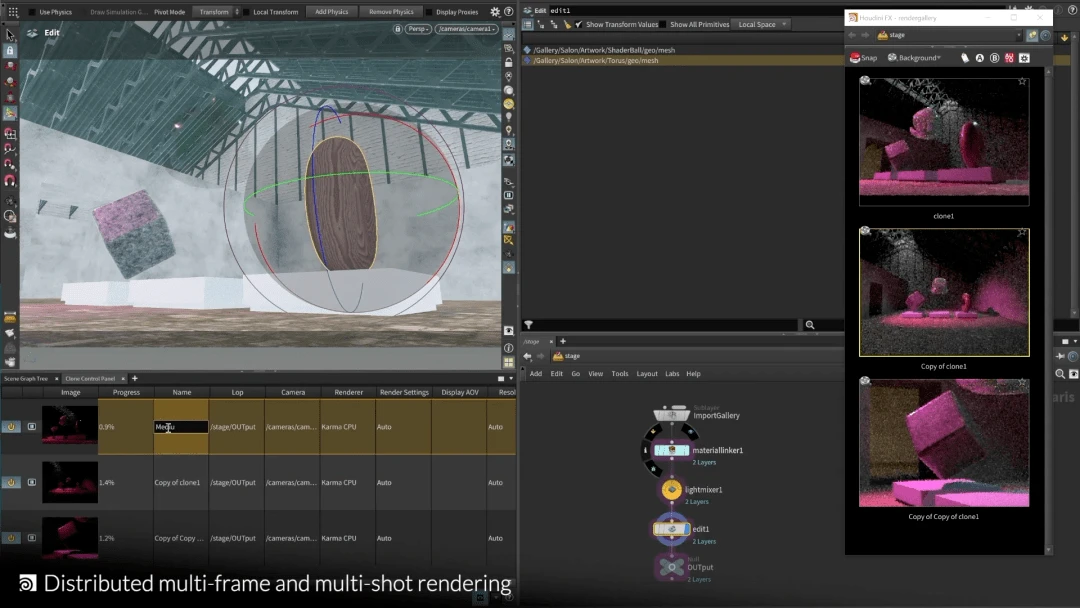The height and width of the screenshot is (608, 1080).
Task: Toggle the Display Proxies checkbox
Action: [x=428, y=12]
